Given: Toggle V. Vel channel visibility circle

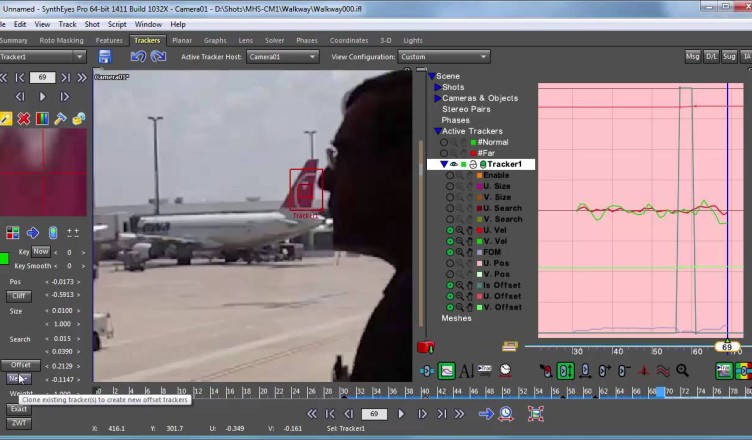Looking at the screenshot, I should 450,241.
